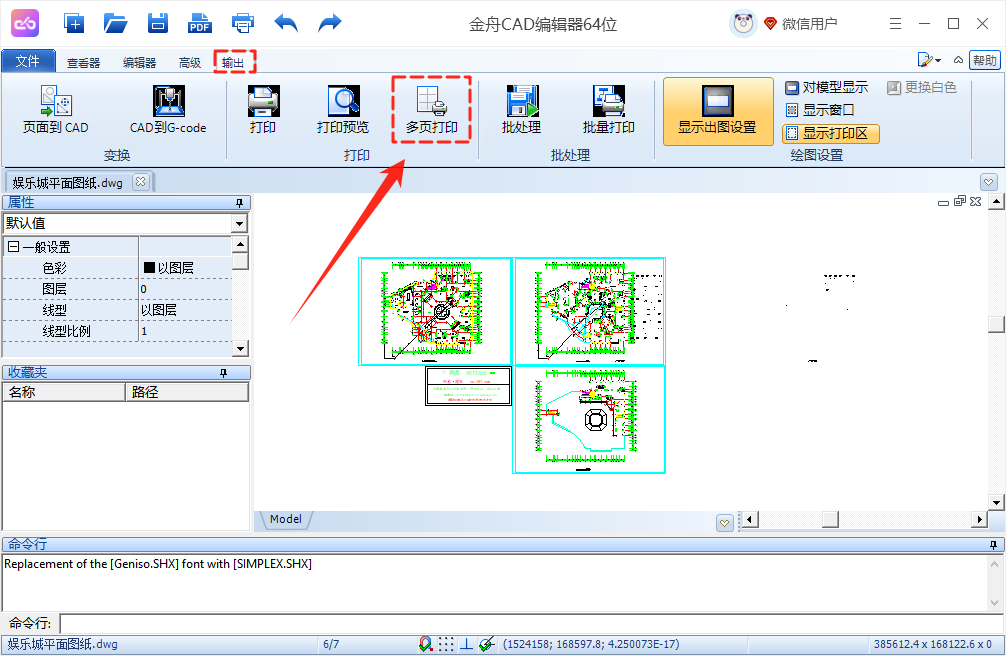The height and width of the screenshot is (656, 1006).
Task: Click the 路径 column header in favorites
Action: (x=187, y=392)
